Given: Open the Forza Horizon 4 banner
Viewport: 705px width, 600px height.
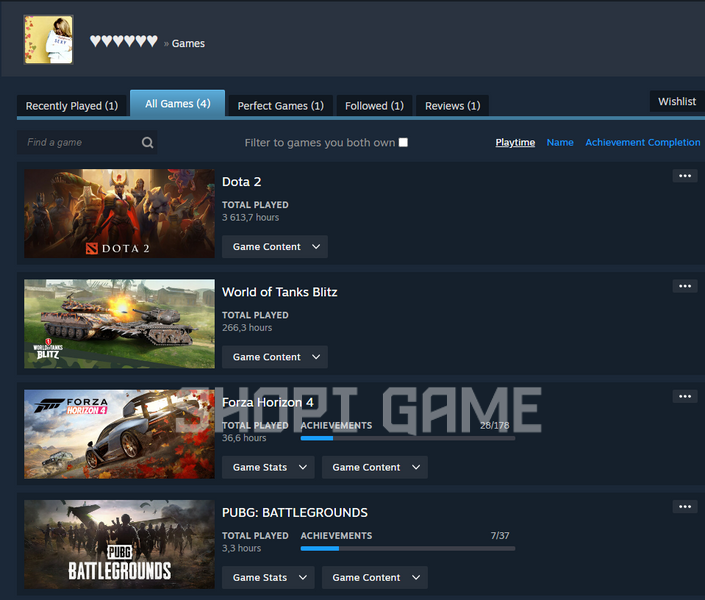Looking at the screenshot, I should (119, 434).
